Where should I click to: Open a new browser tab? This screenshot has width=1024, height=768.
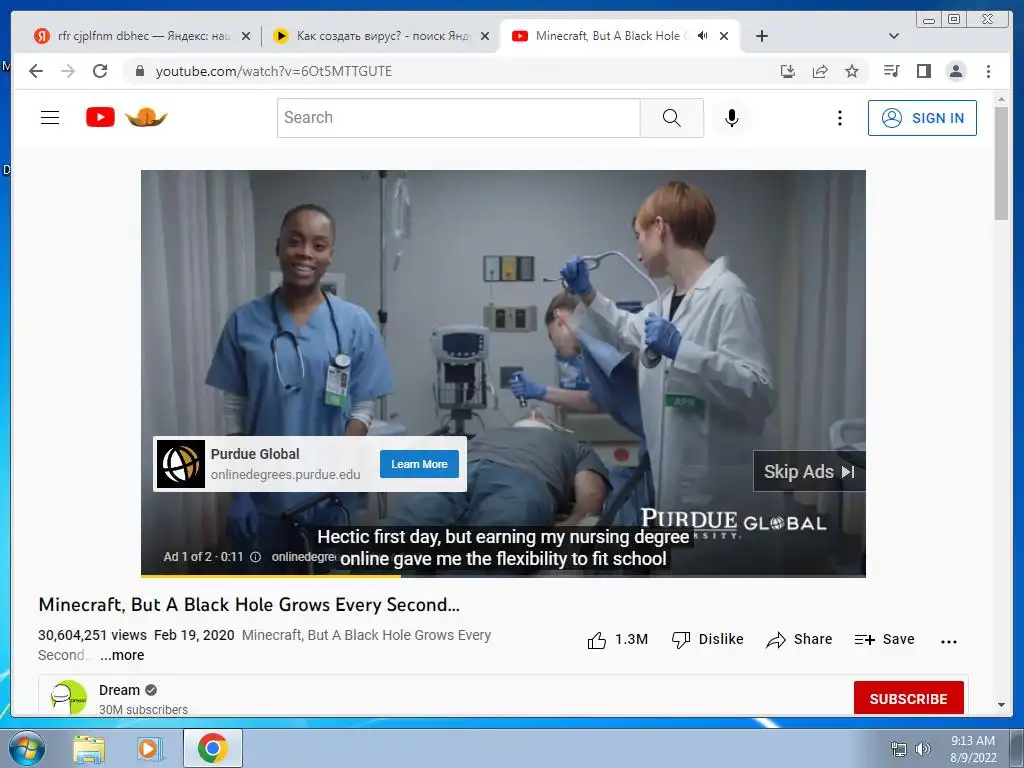(x=761, y=36)
